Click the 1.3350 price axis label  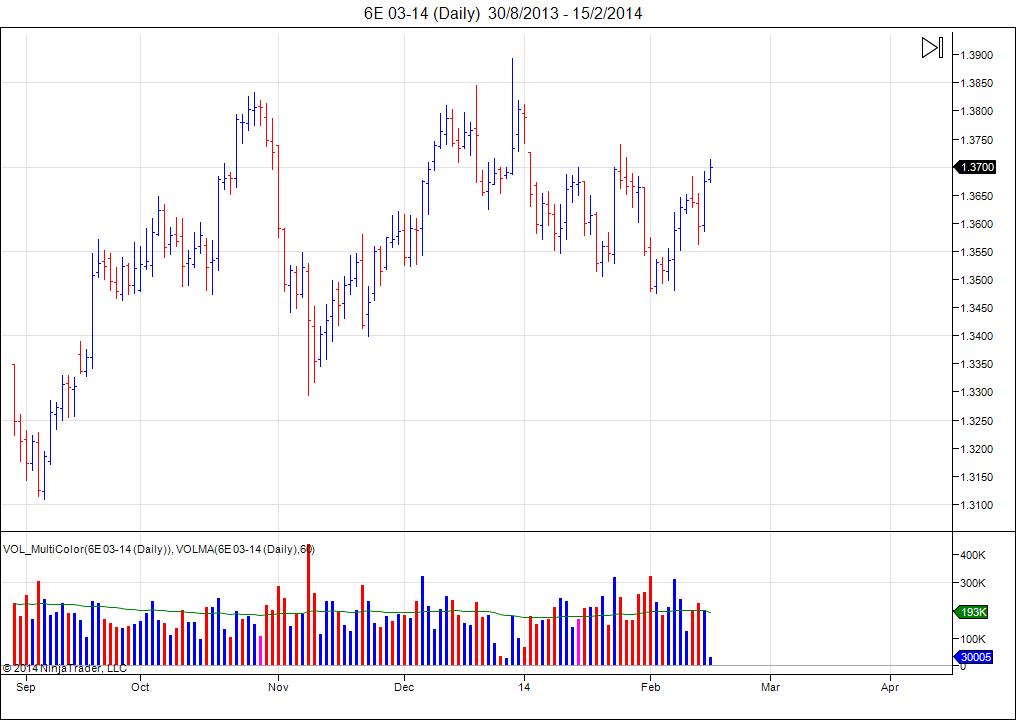pos(976,364)
